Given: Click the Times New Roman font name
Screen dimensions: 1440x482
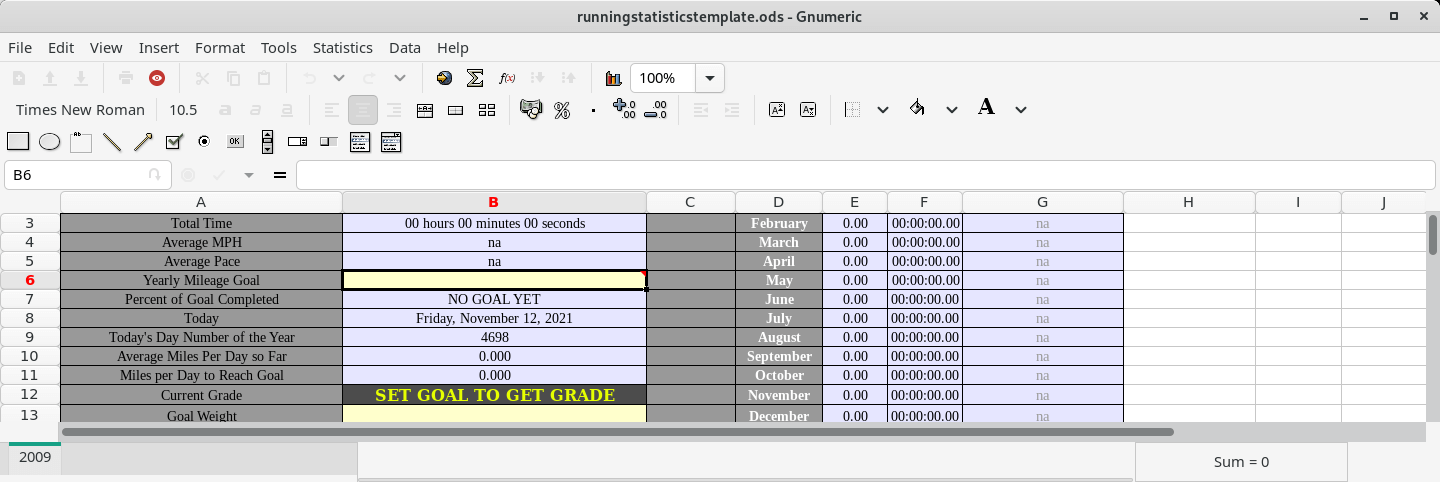Looking at the screenshot, I should pyautogui.click(x=80, y=110).
